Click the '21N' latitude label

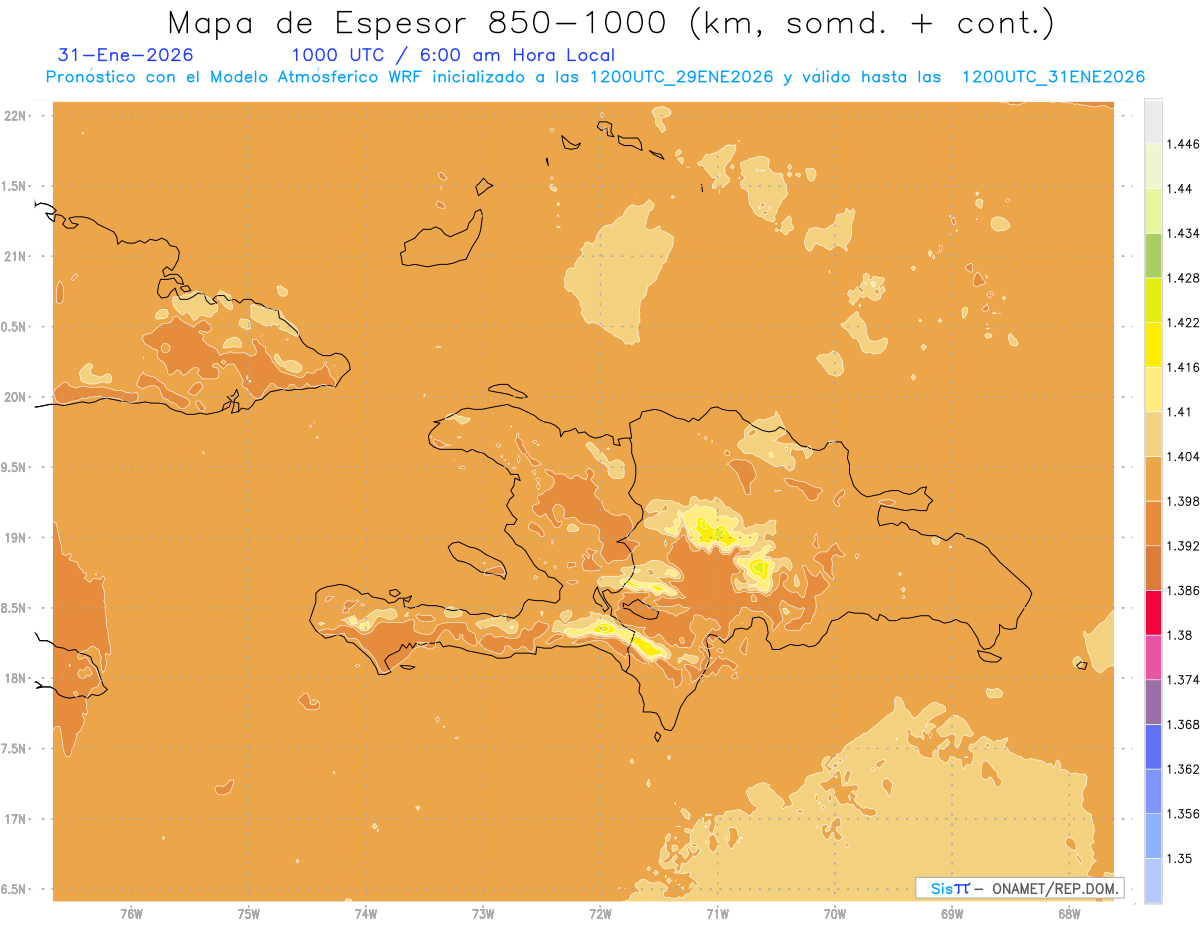(17, 256)
